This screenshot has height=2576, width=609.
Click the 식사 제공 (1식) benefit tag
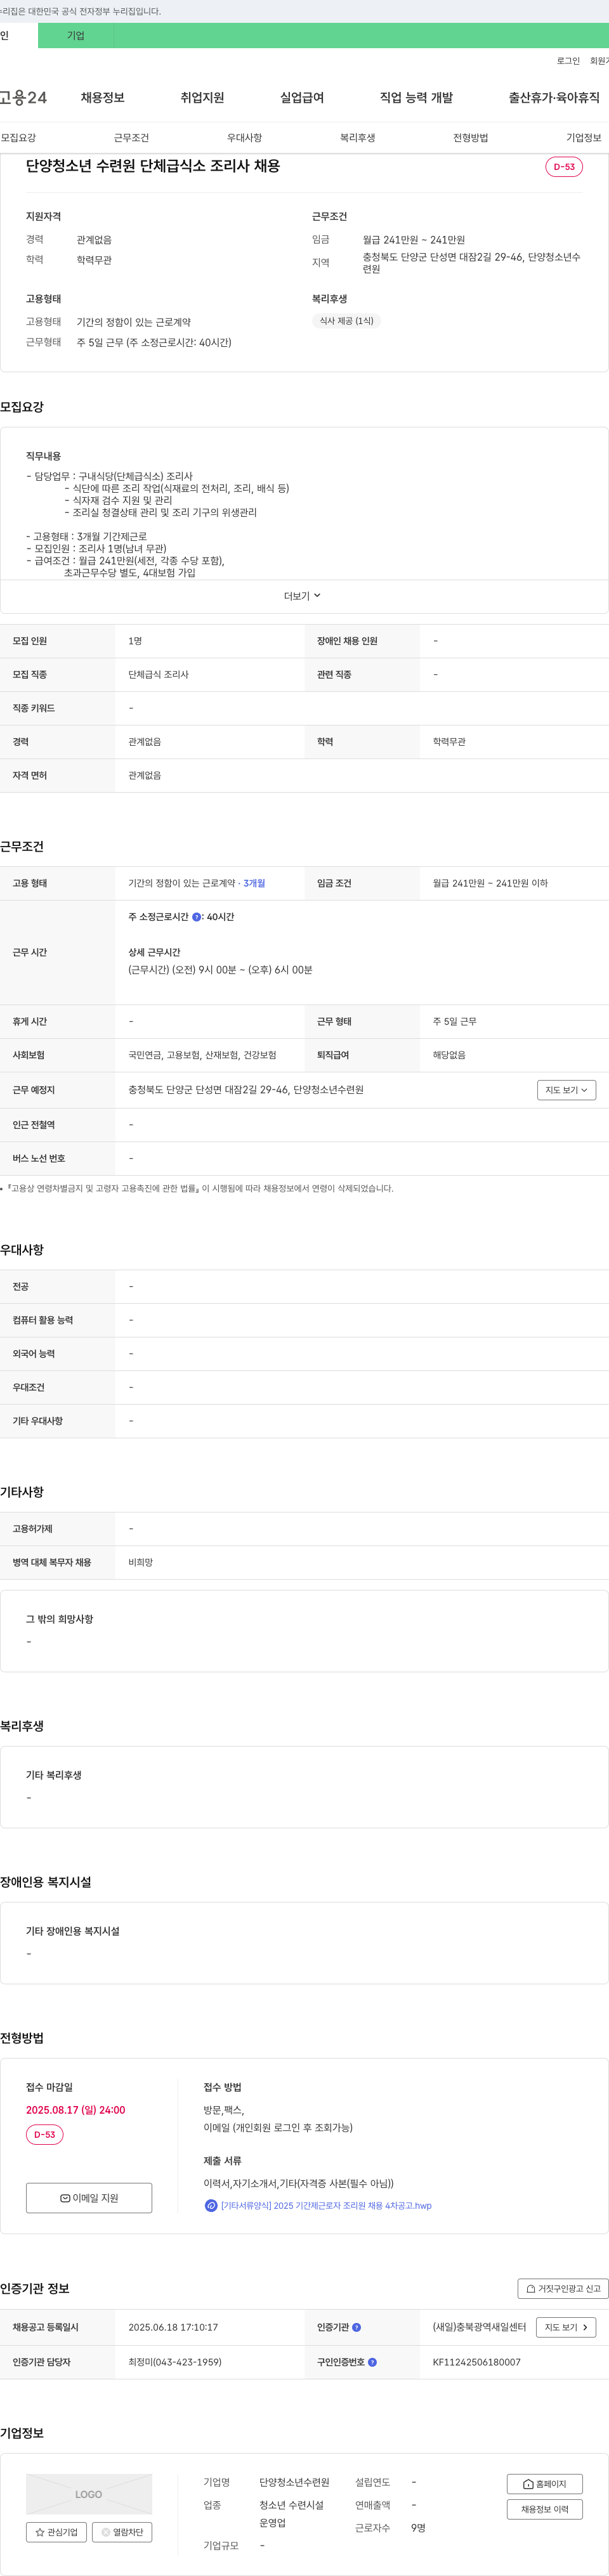point(346,321)
